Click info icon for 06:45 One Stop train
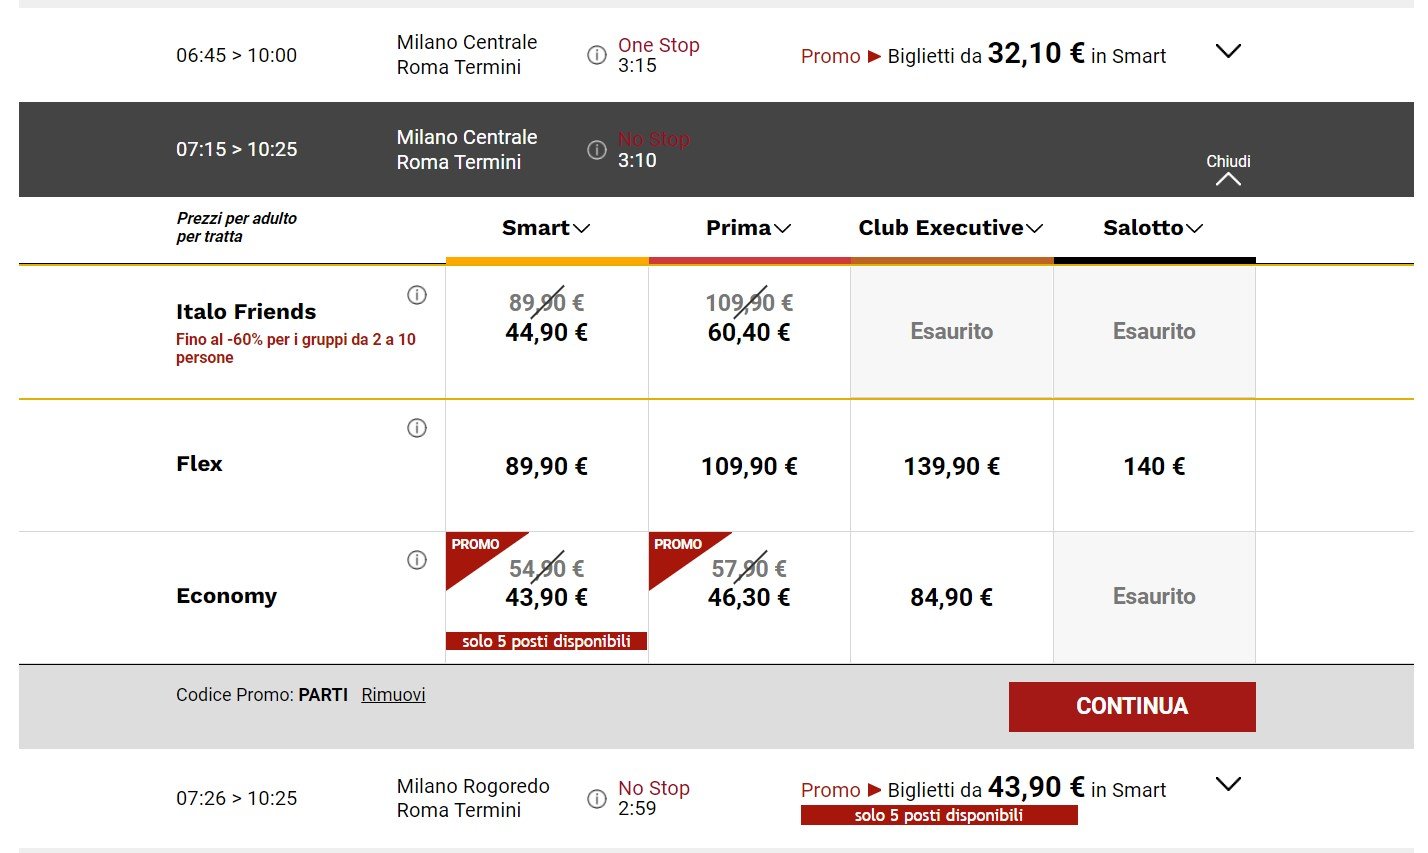This screenshot has width=1428, height=853. click(x=596, y=55)
